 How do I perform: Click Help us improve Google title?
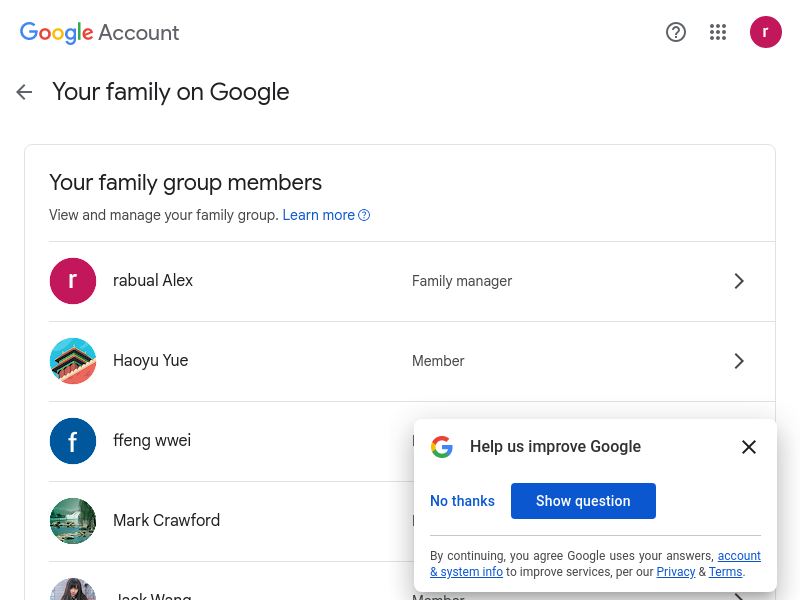coord(555,446)
